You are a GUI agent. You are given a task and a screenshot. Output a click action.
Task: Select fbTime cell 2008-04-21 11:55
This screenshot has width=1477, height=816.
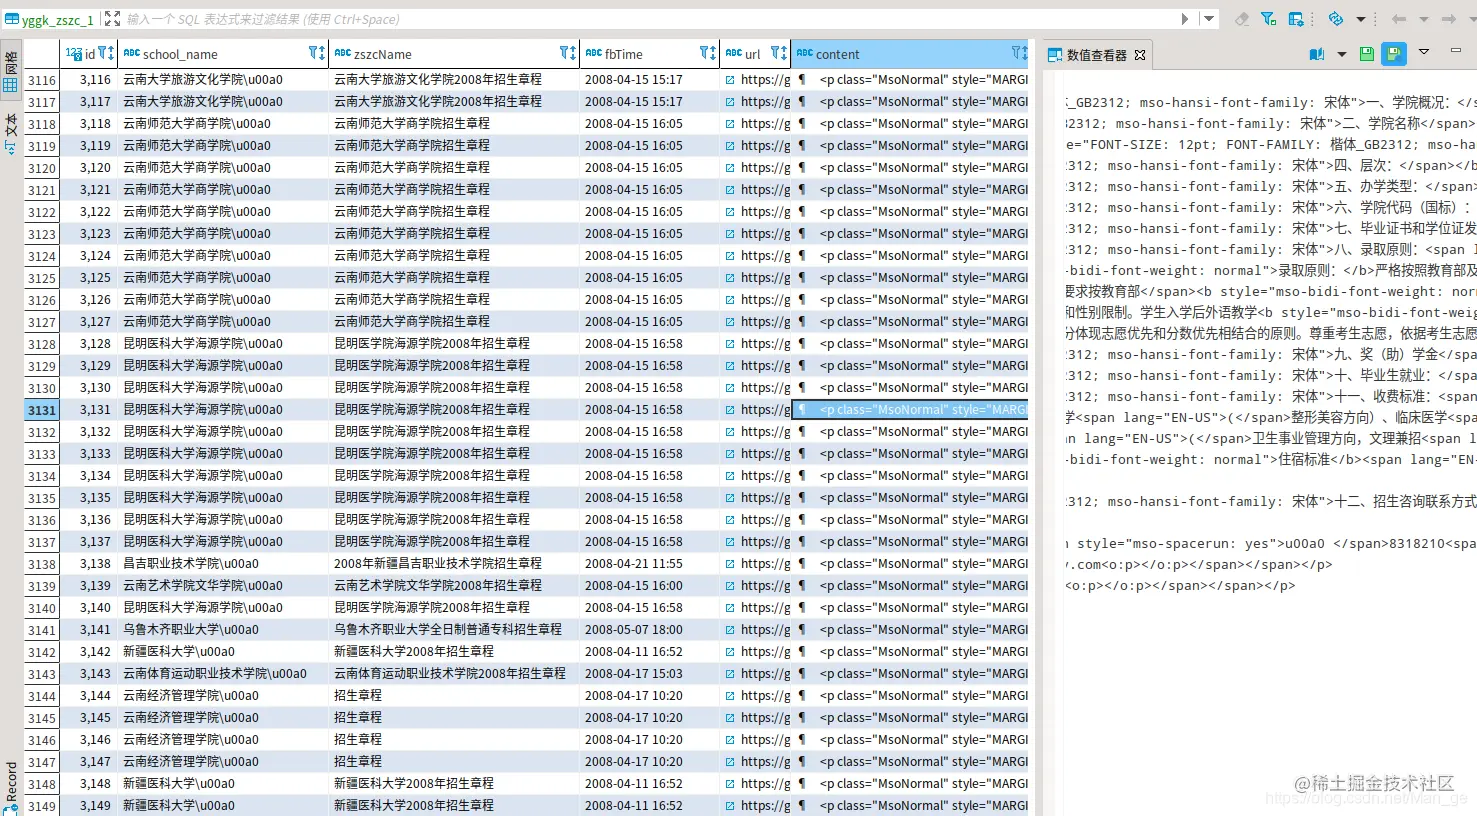tap(650, 564)
